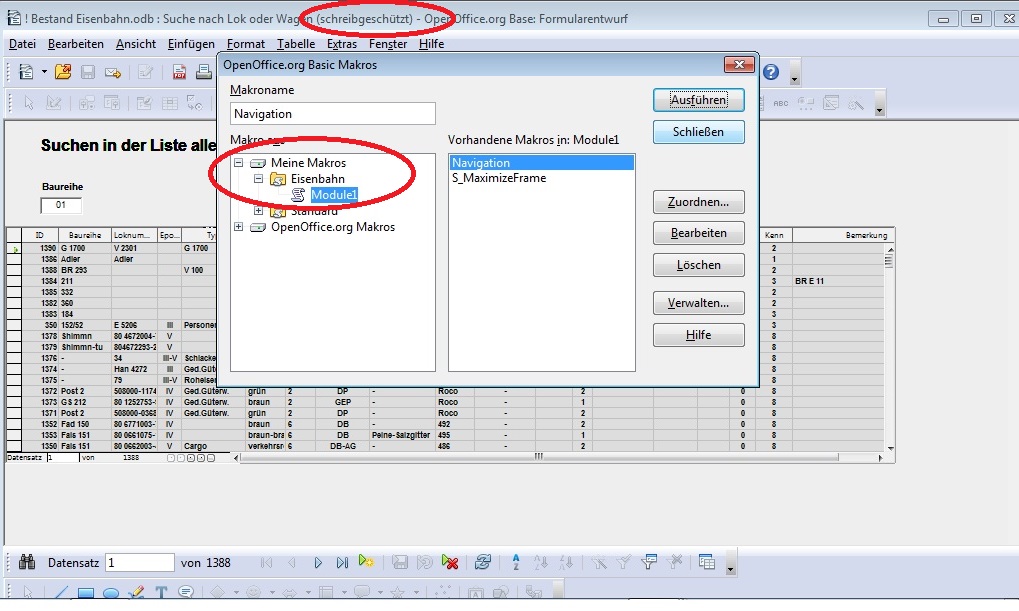Screen dimensions: 1019x611
Task: Select the Rectangle drawing tool
Action: point(86,593)
